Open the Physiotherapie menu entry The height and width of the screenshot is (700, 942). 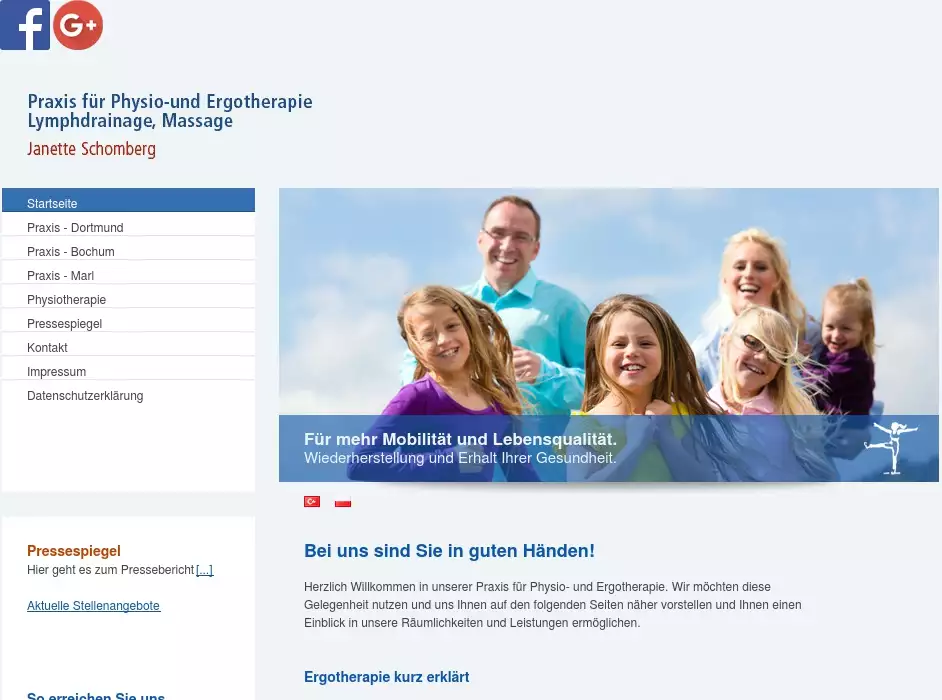pos(66,300)
